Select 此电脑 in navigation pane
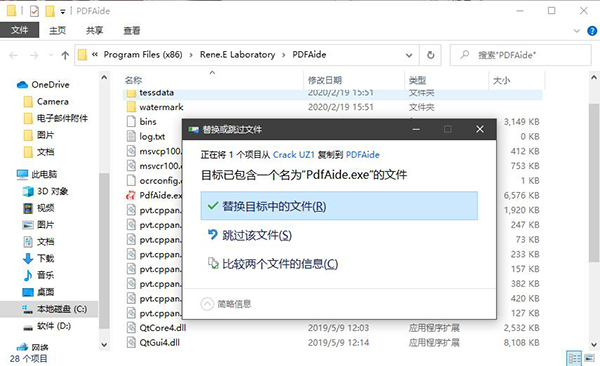Viewport: 600px width, 366px height. pos(37,175)
